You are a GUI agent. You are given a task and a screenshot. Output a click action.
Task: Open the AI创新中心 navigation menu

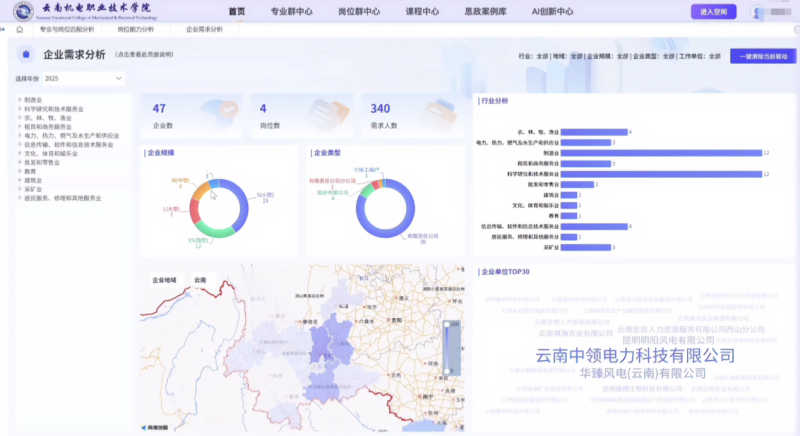(x=552, y=12)
